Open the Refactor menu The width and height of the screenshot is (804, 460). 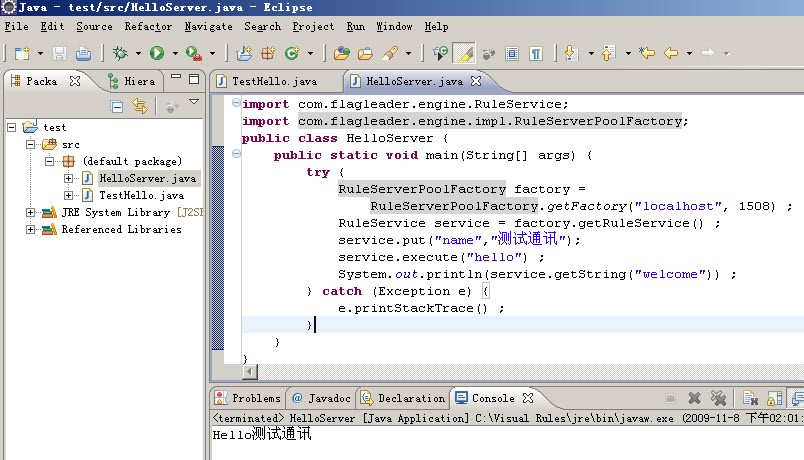tap(148, 27)
